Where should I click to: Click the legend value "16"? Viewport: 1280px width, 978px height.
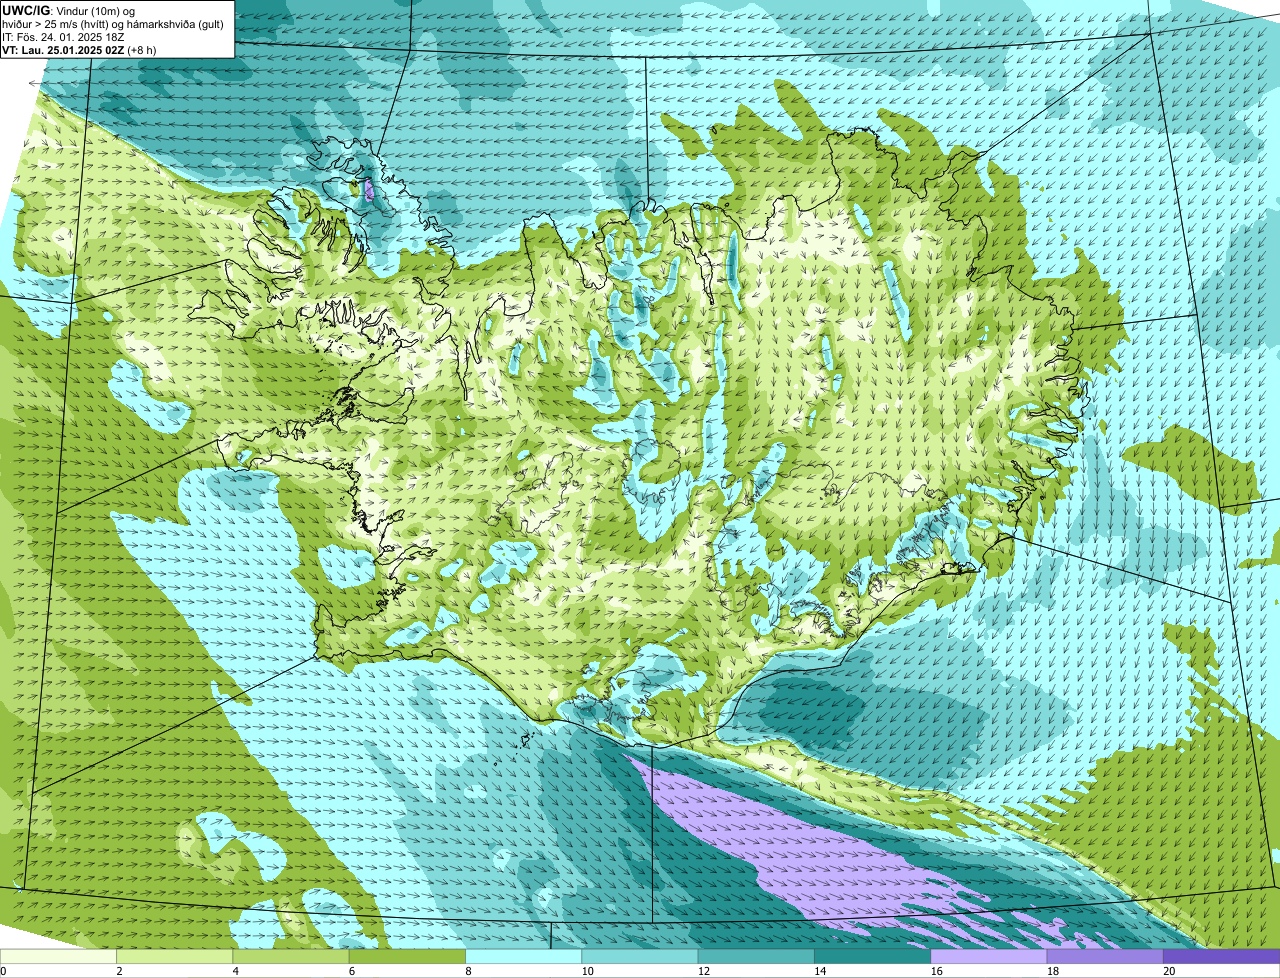point(936,971)
